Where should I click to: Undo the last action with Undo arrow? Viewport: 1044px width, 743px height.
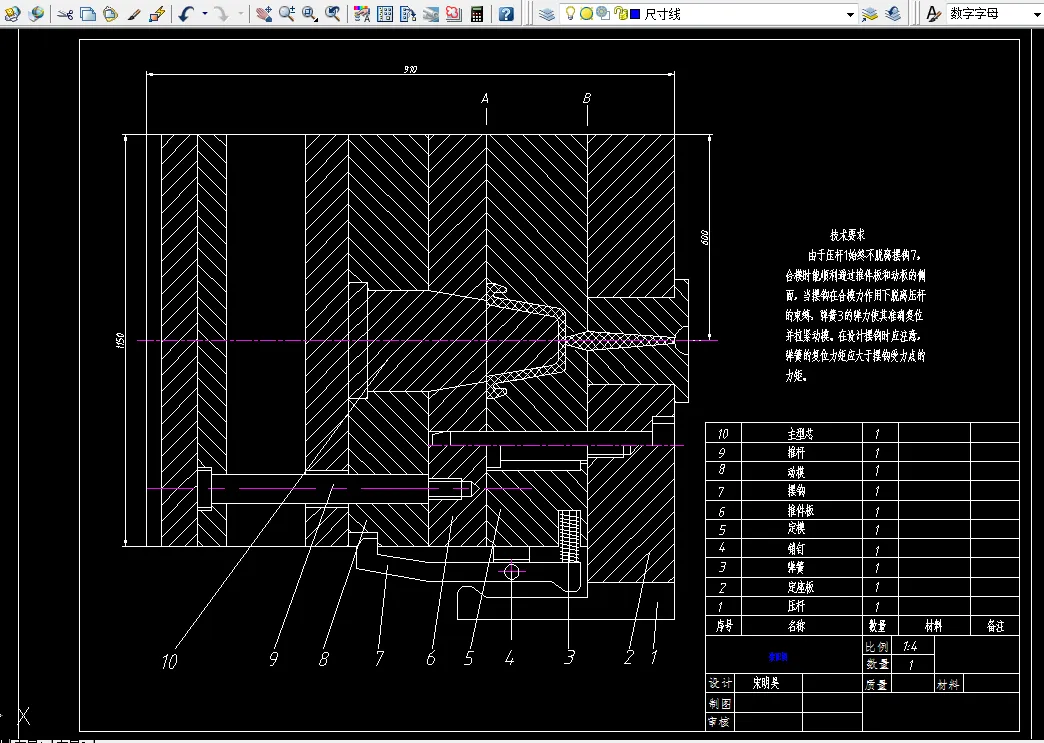point(186,13)
